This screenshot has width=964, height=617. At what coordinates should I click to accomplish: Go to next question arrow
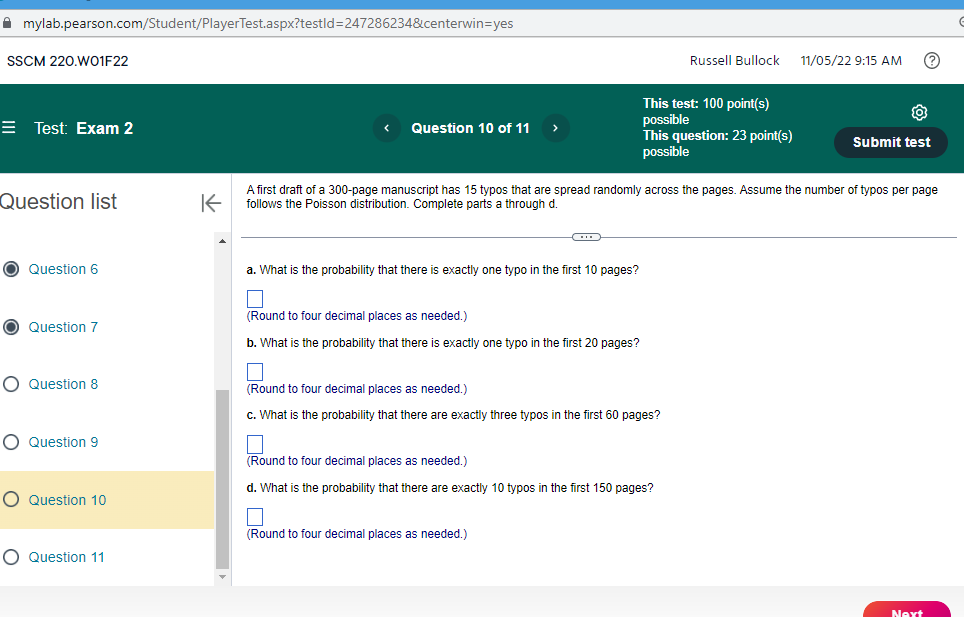pyautogui.click(x=555, y=128)
